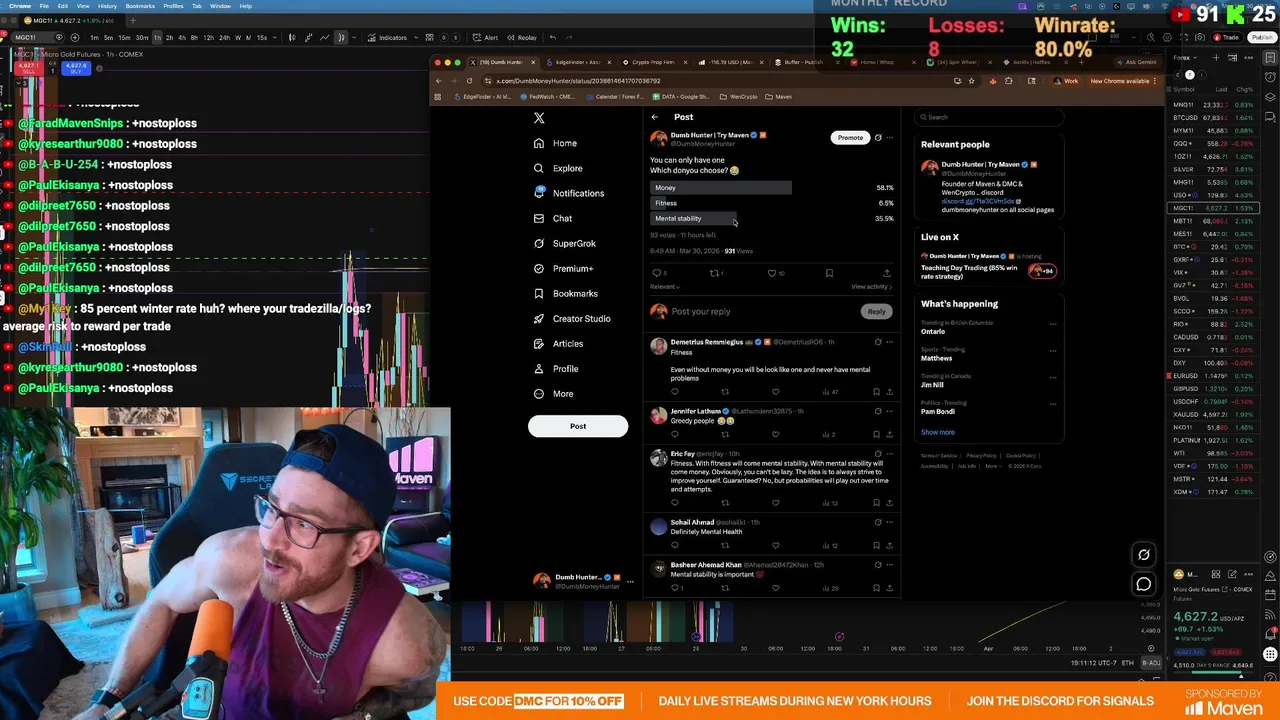Viewport: 1280px width, 720px height.
Task: Open TradingView Alert tool
Action: pyautogui.click(x=485, y=38)
